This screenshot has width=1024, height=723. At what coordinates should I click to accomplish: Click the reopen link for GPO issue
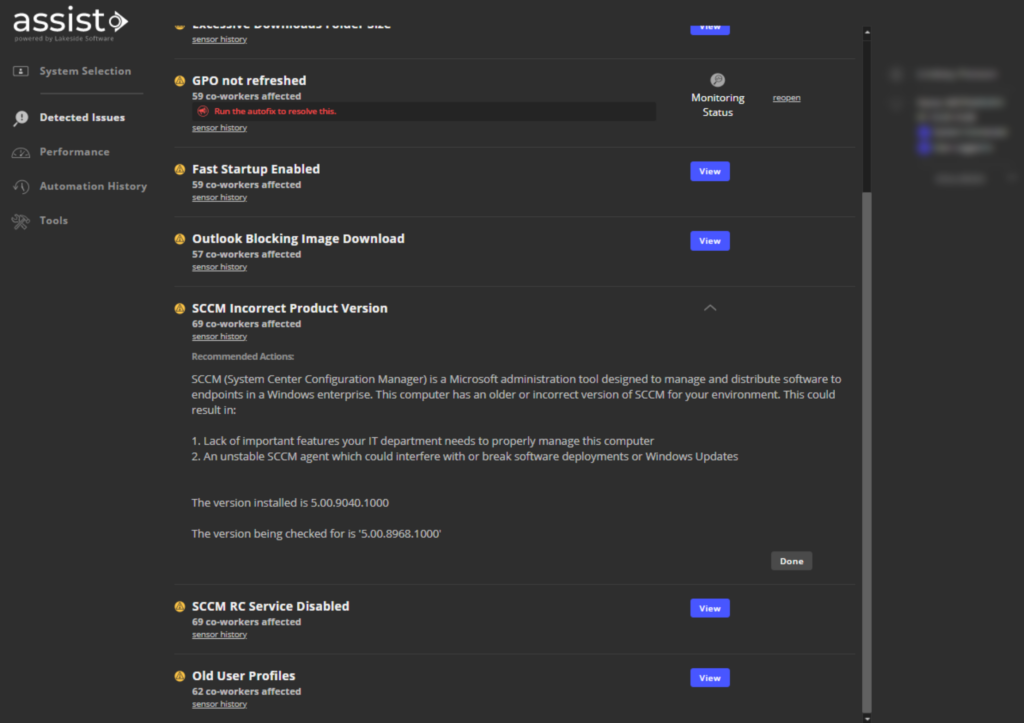point(786,98)
